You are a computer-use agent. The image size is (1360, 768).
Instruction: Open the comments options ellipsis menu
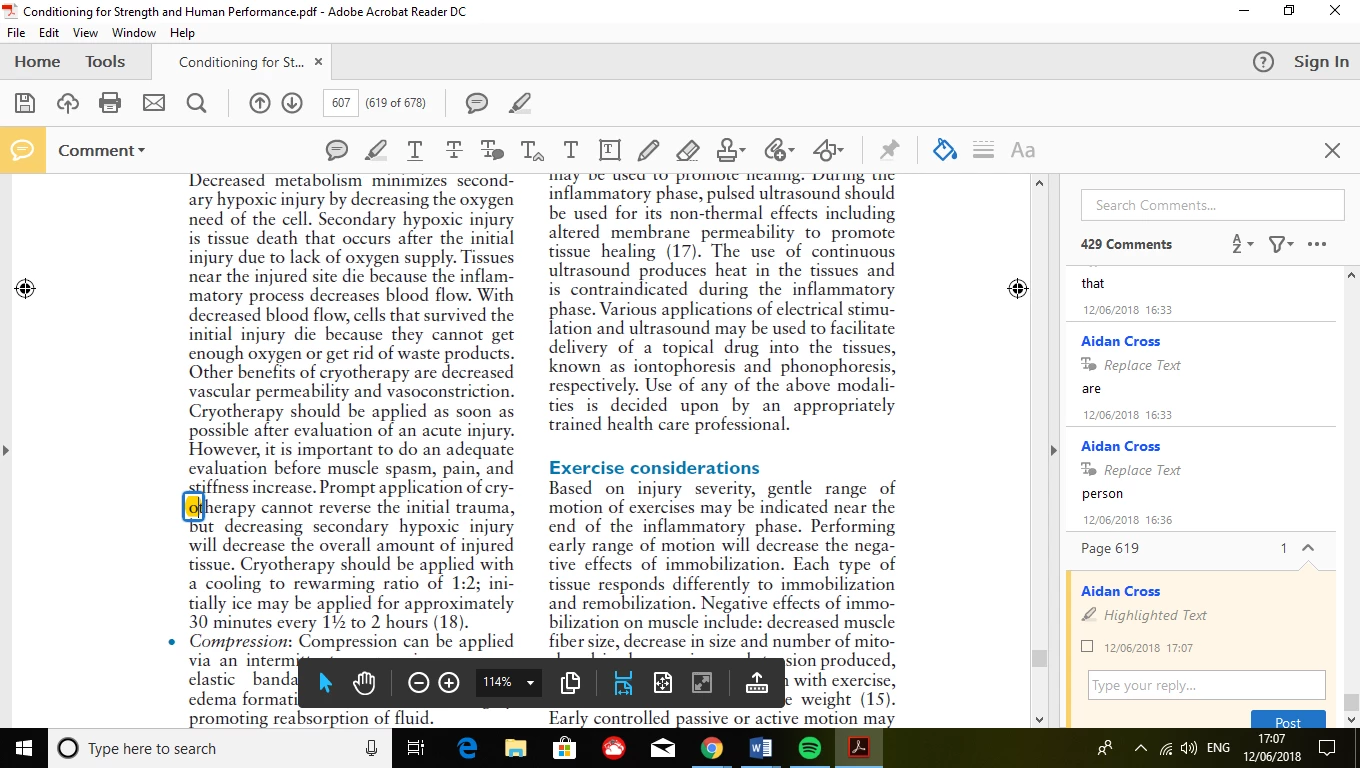tap(1317, 244)
